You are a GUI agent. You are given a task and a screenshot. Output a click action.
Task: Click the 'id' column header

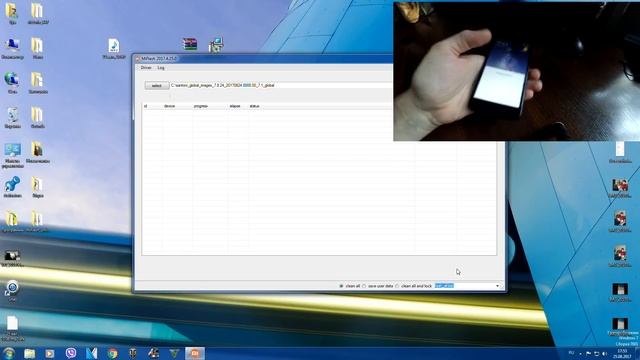[146, 106]
